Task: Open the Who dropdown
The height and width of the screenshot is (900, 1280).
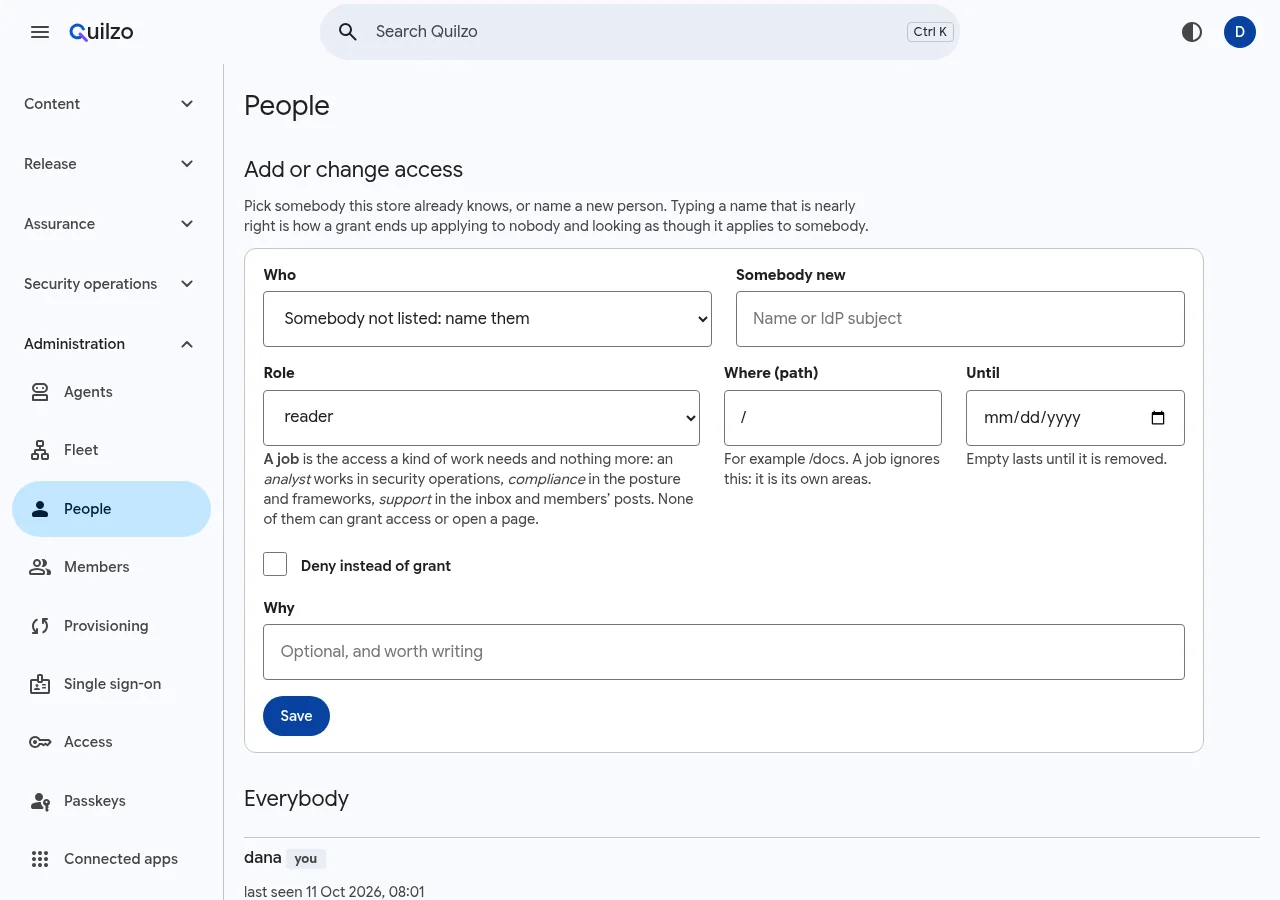Action: [487, 319]
